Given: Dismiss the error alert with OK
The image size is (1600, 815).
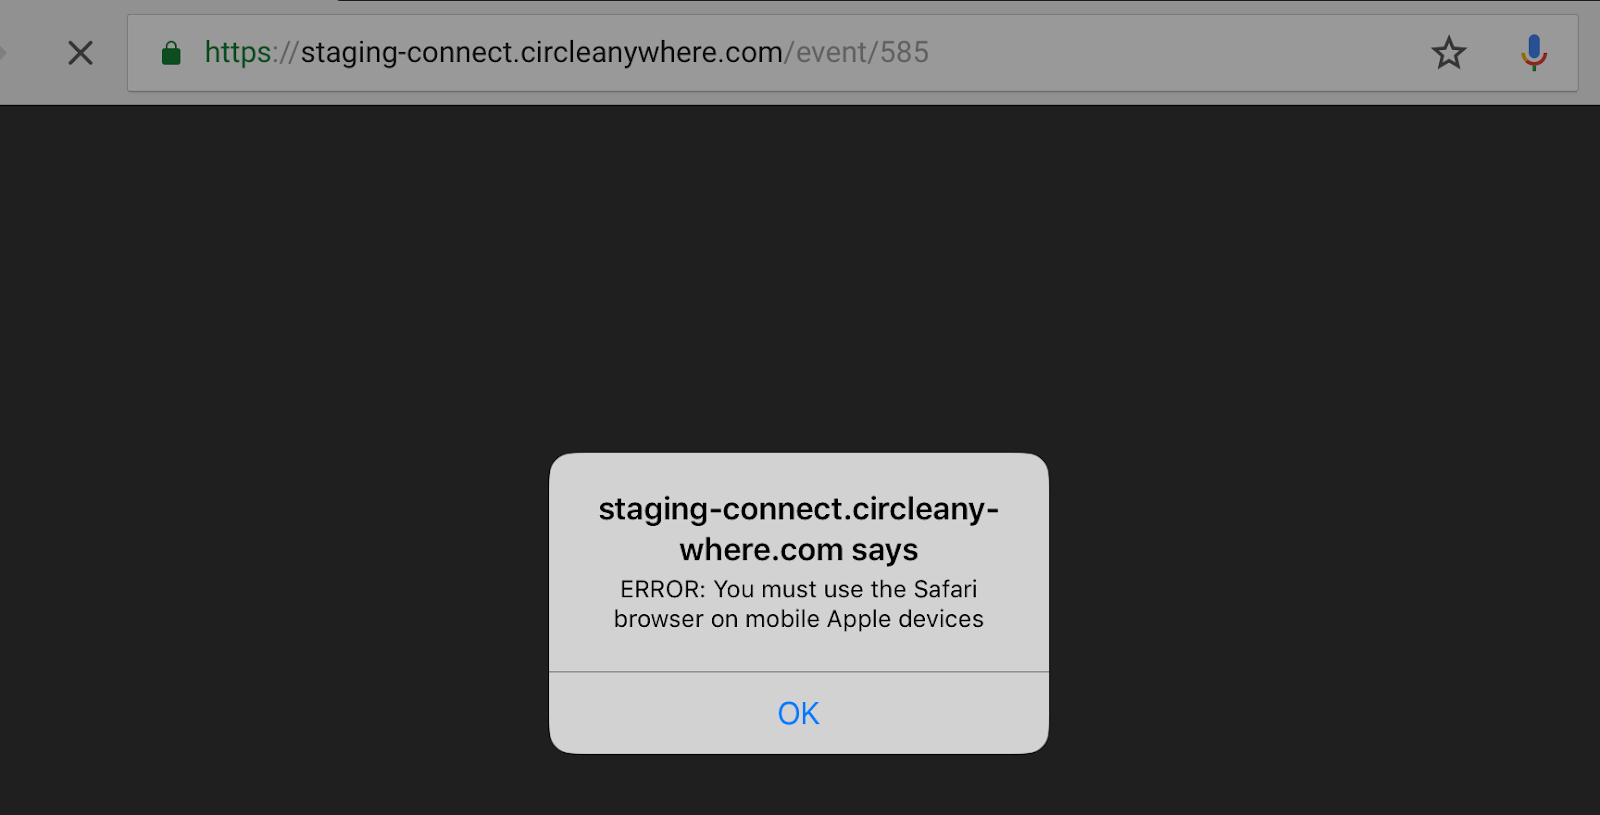Looking at the screenshot, I should click(799, 713).
